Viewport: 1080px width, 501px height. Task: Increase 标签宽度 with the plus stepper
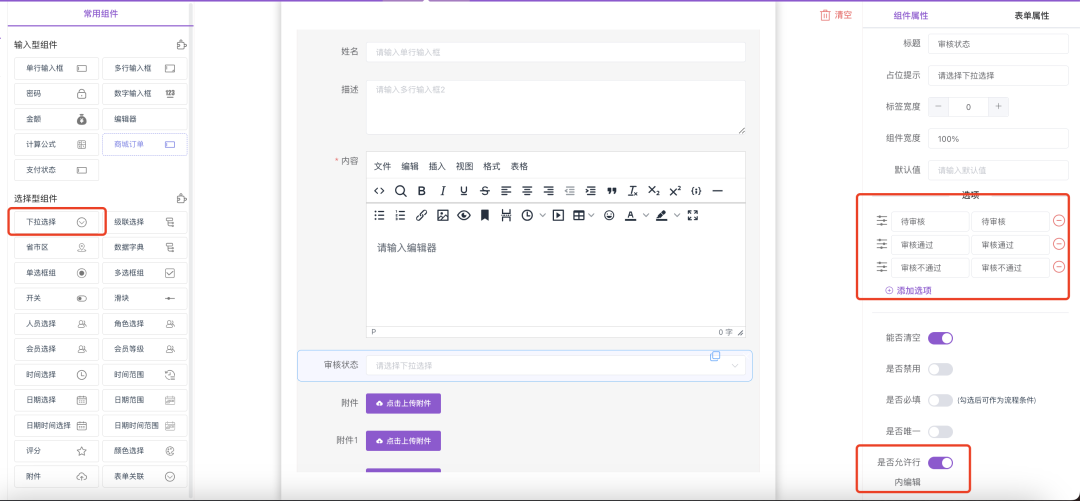998,107
